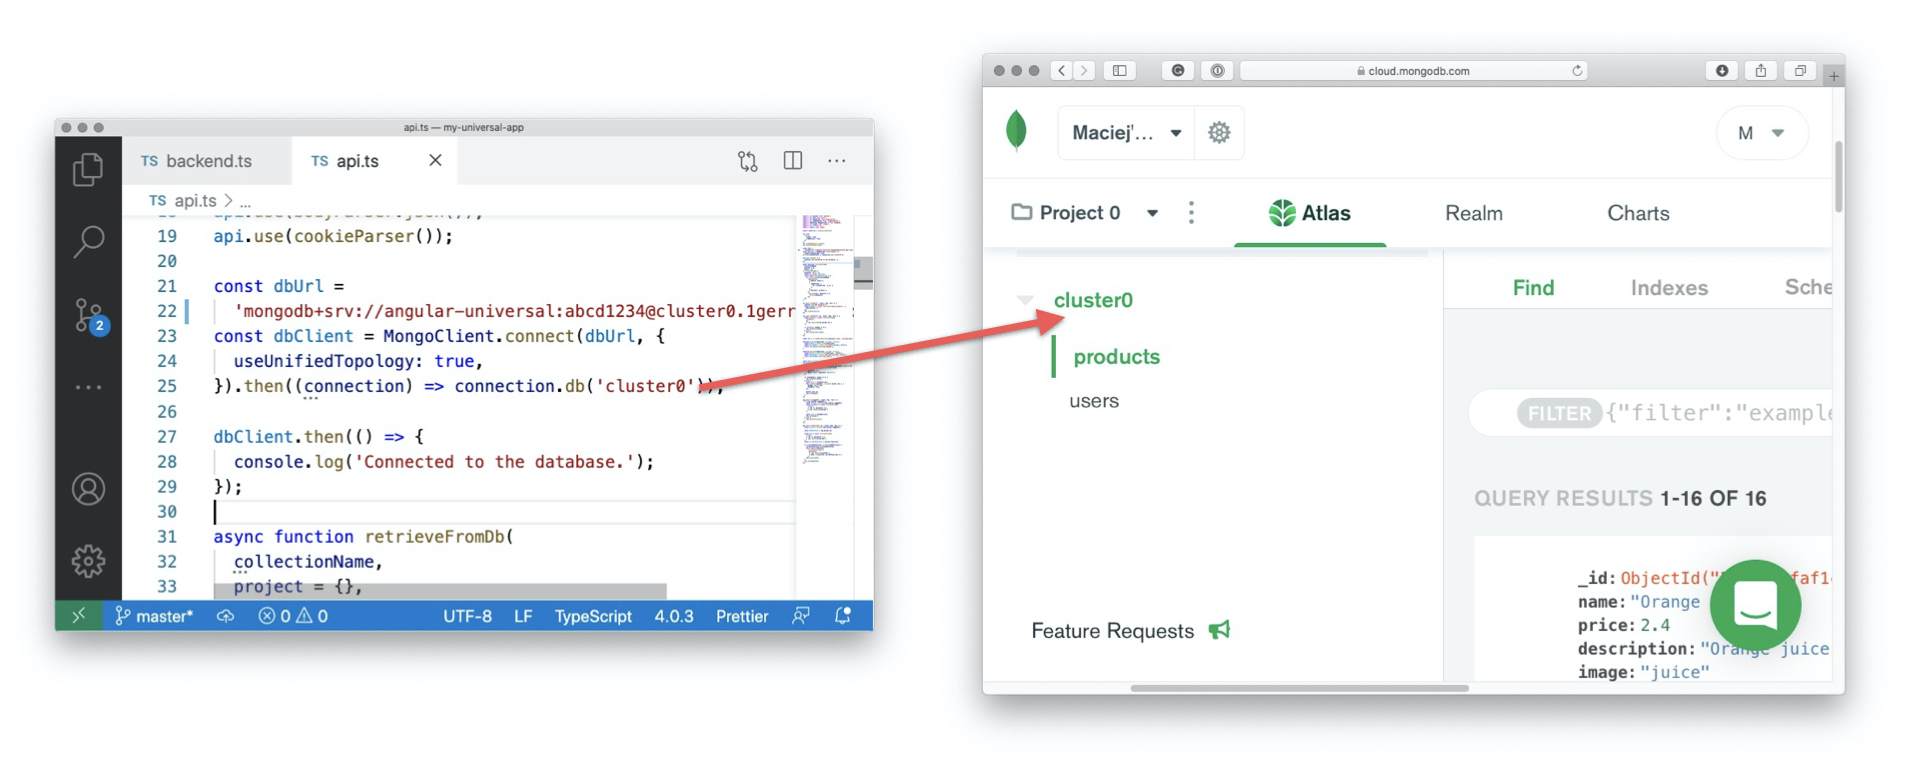Toggle the Safari sidebar

pyautogui.click(x=1120, y=71)
